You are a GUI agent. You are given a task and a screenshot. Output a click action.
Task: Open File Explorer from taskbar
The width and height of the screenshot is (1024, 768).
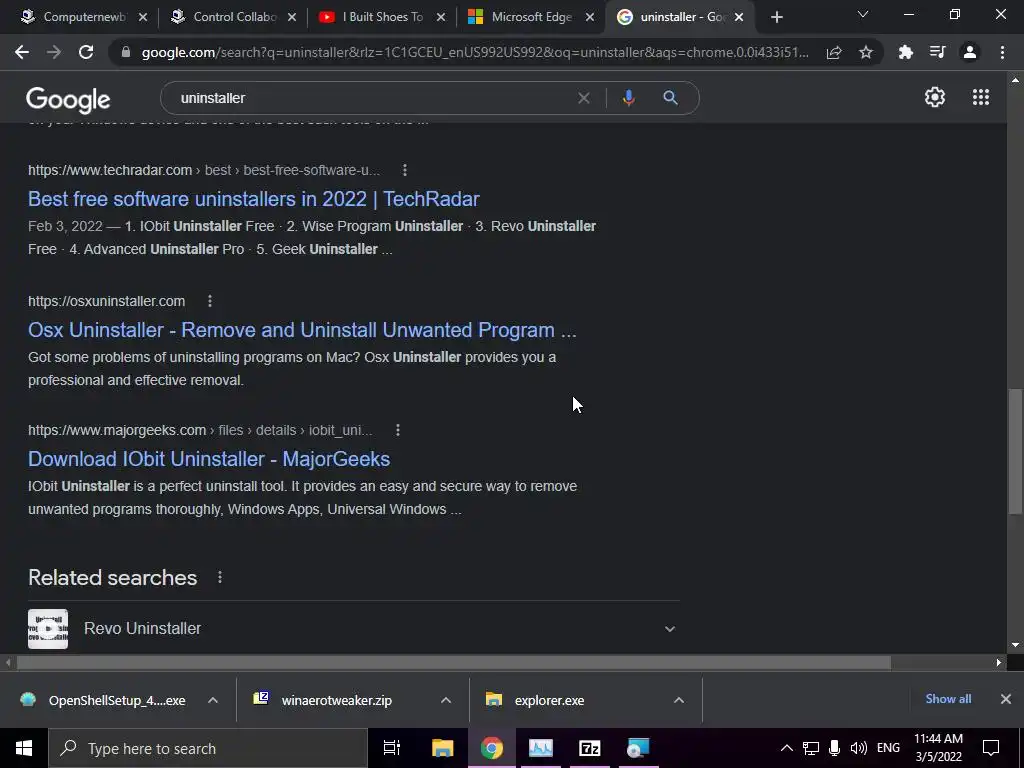click(x=442, y=748)
